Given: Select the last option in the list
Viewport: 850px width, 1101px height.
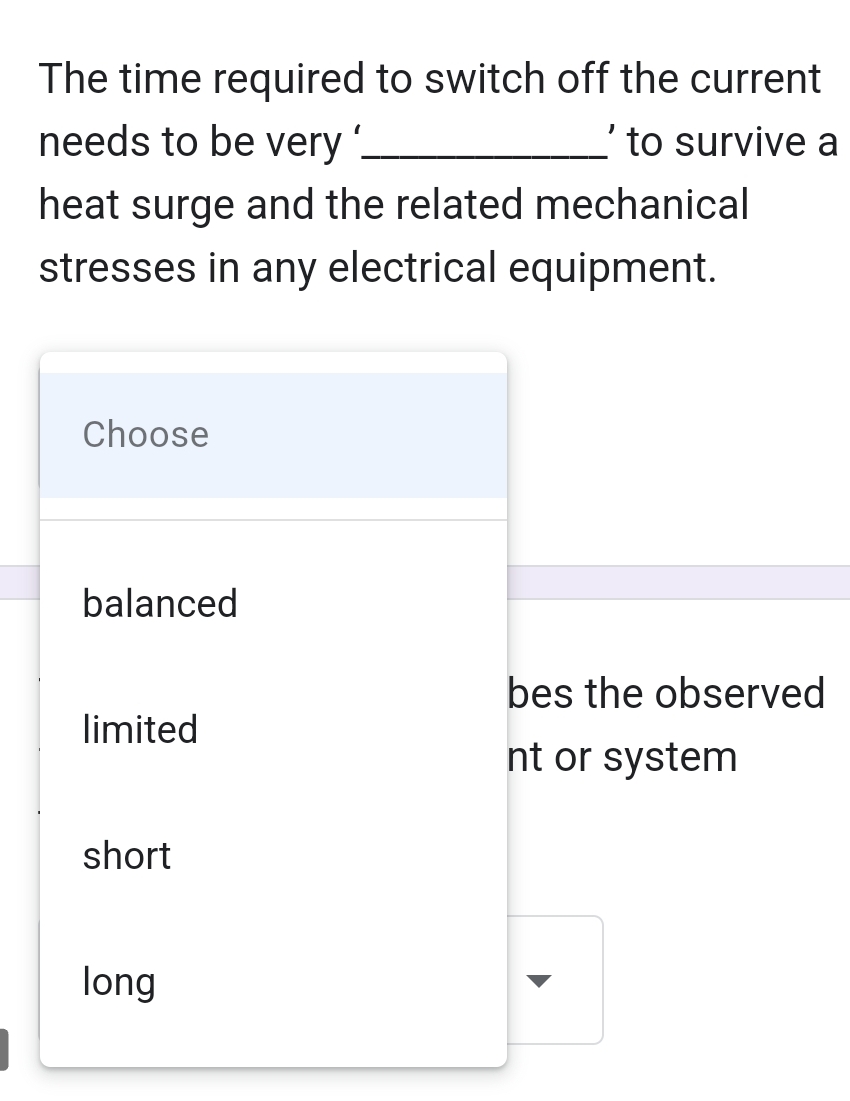Looking at the screenshot, I should tap(117, 982).
